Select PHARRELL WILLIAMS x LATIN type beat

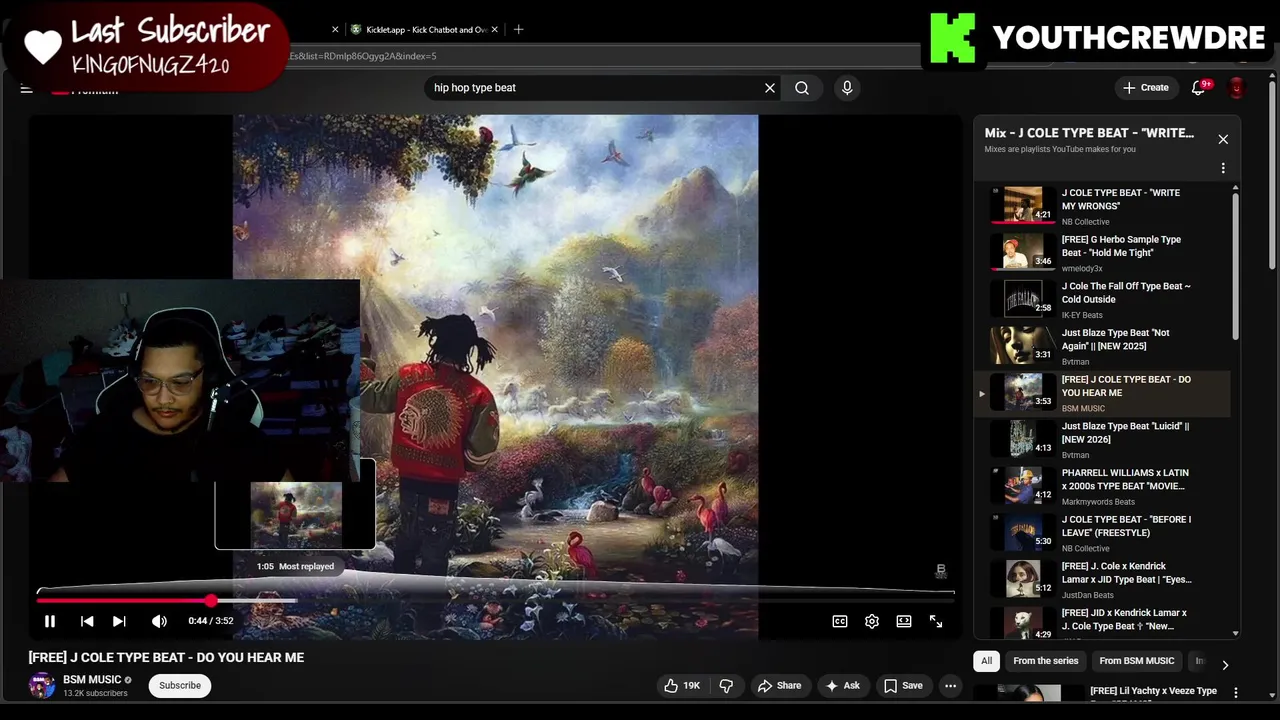click(1100, 486)
